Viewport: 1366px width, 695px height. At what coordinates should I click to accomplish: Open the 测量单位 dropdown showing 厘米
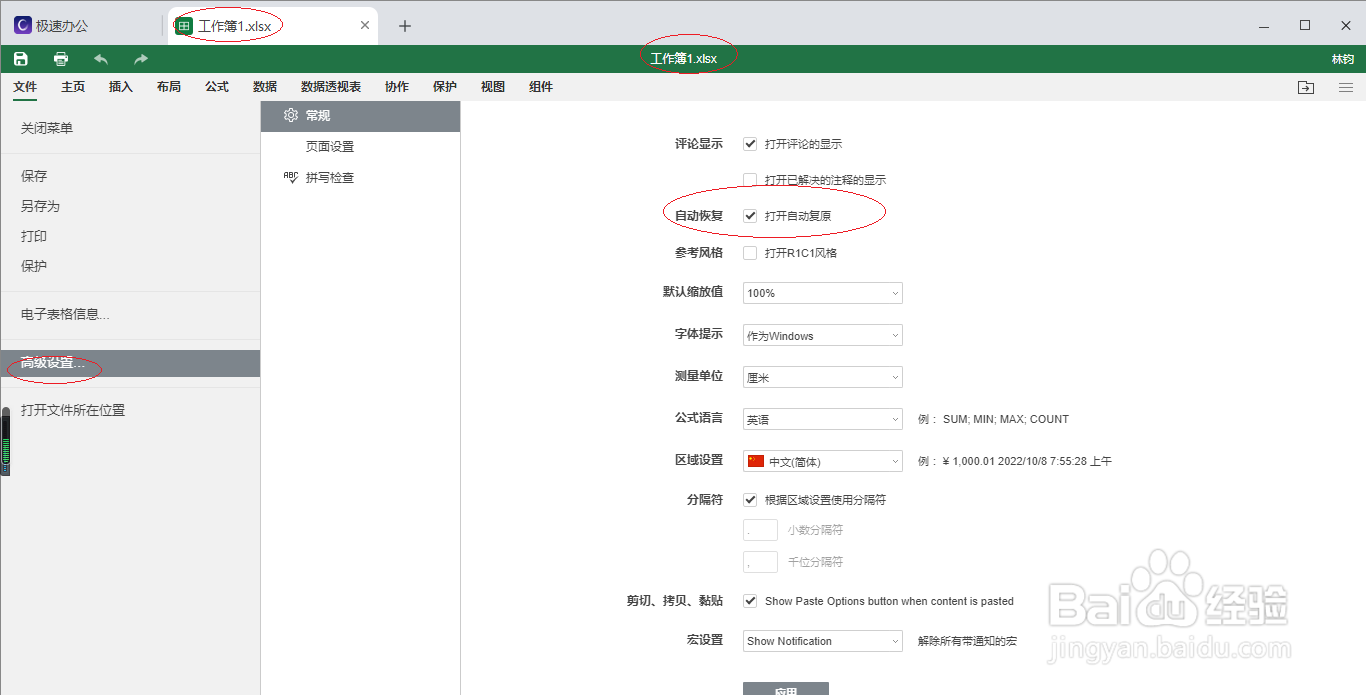click(822, 376)
